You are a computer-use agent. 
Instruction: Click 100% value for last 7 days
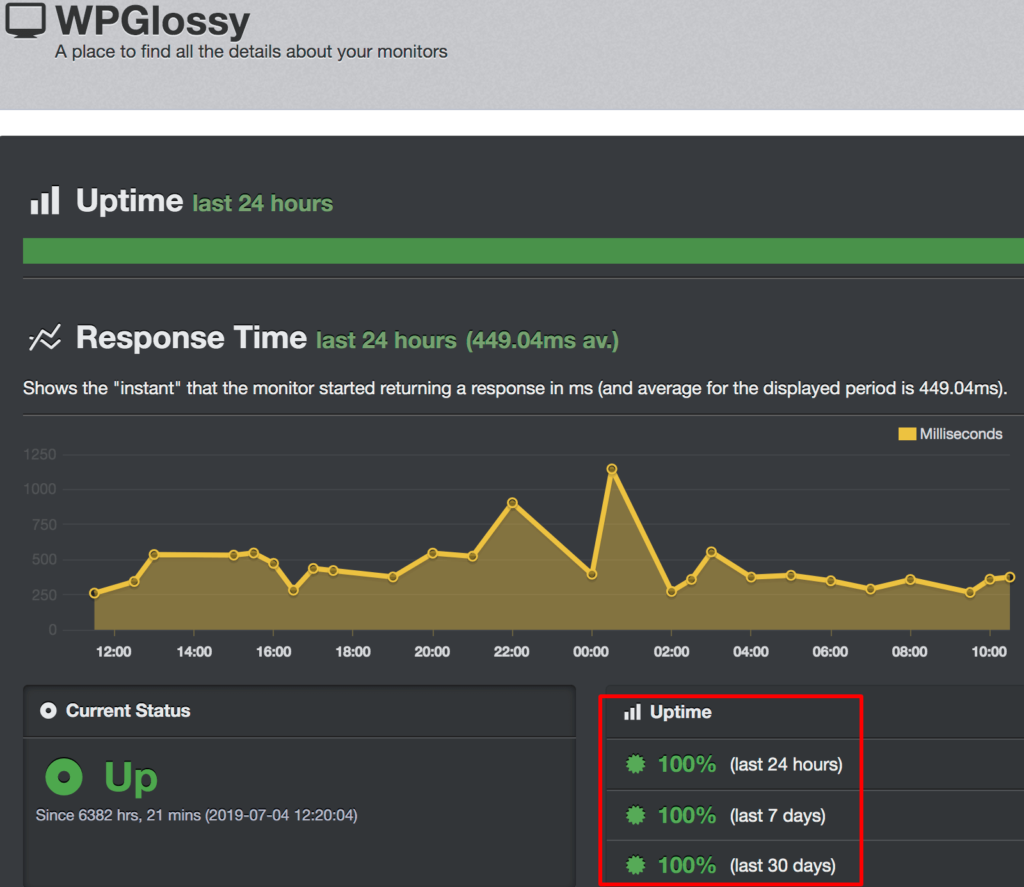click(x=686, y=815)
